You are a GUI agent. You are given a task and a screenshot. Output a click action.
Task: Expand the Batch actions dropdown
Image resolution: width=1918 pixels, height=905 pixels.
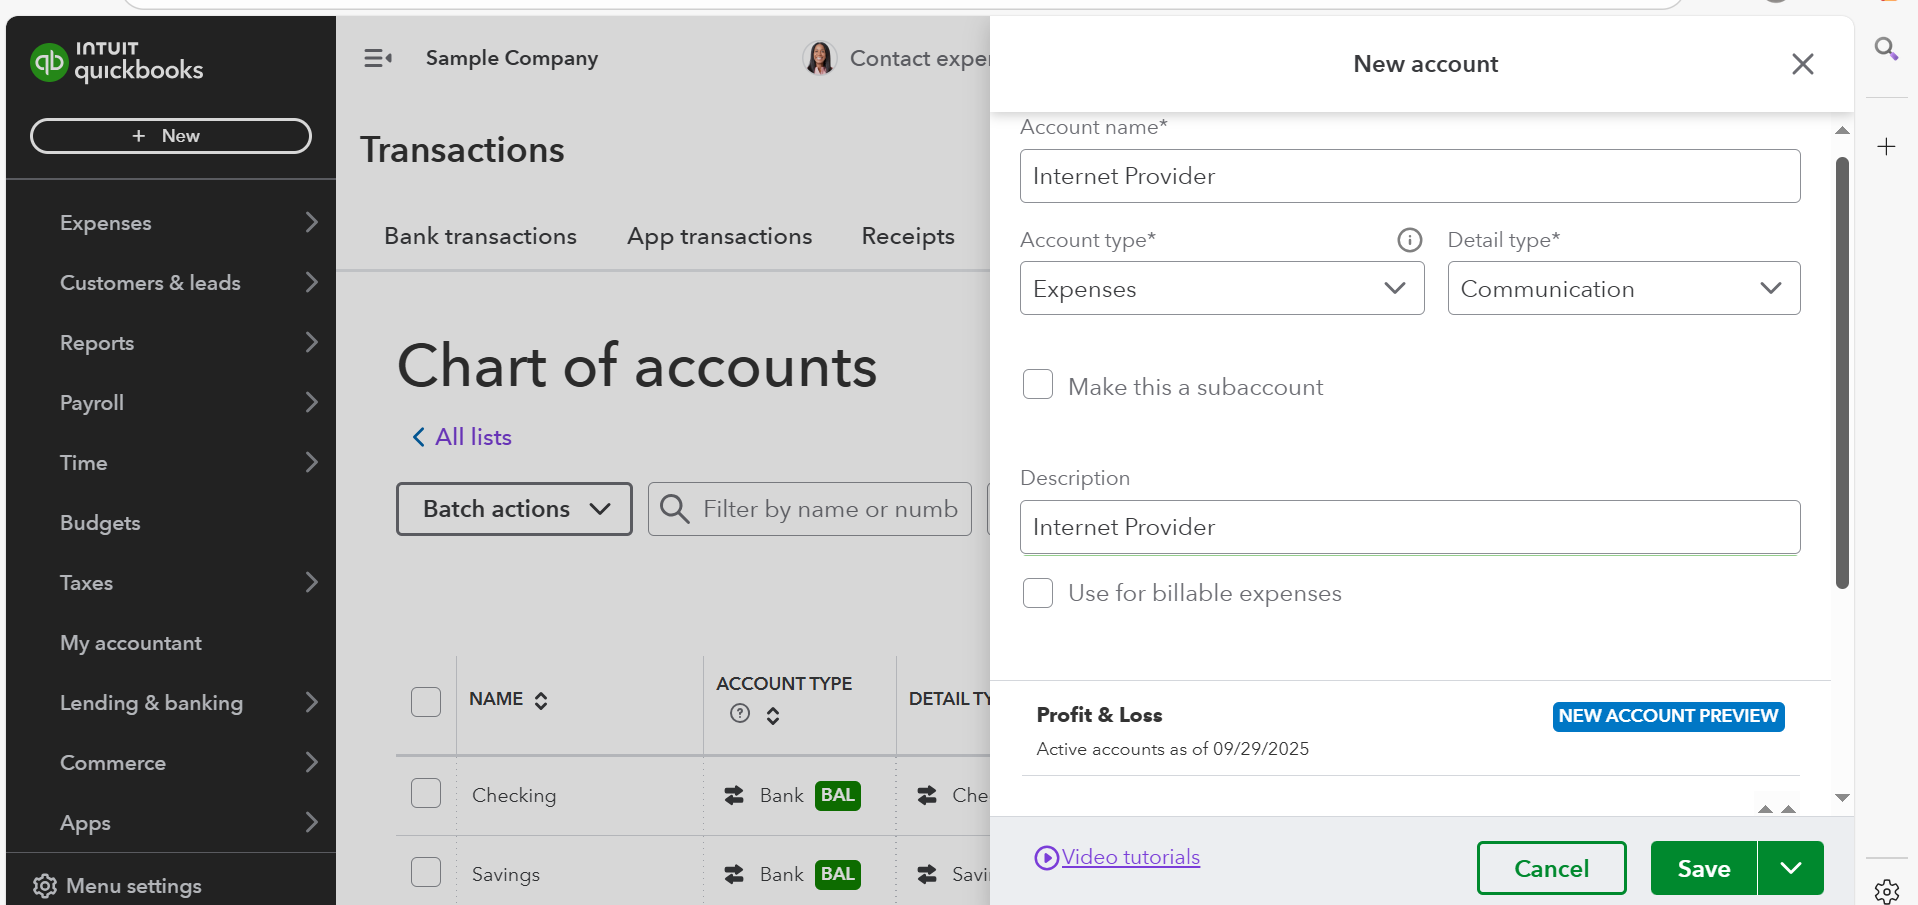coord(514,509)
